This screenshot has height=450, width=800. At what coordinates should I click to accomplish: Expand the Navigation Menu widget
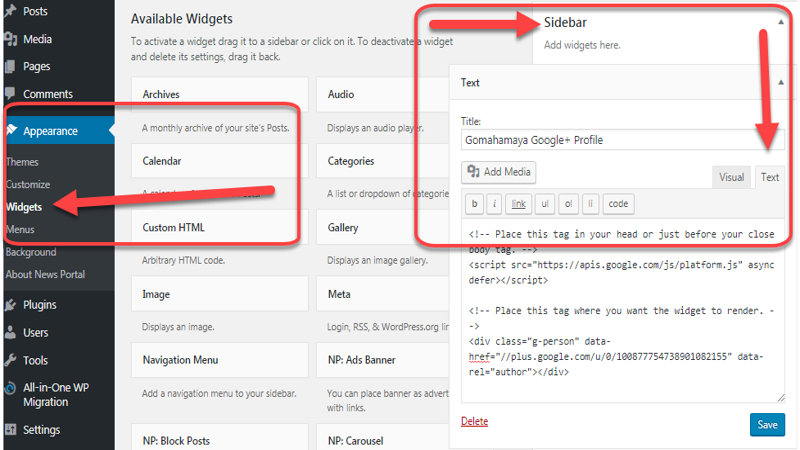[x=220, y=360]
